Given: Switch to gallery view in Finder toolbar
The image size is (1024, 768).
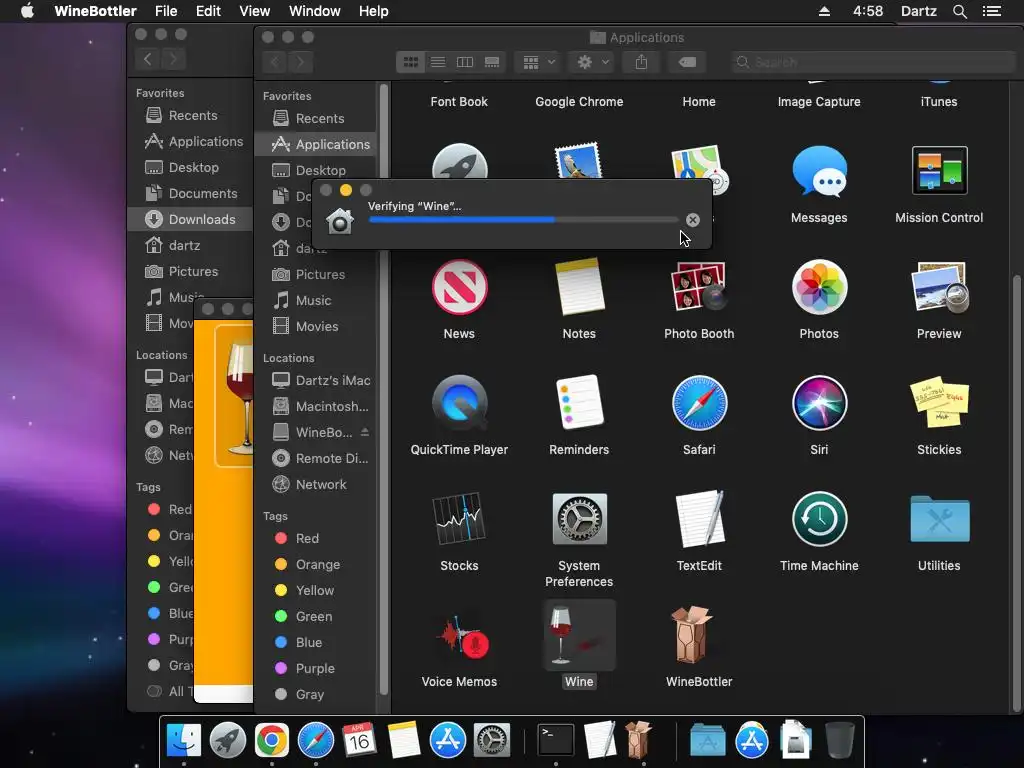Looking at the screenshot, I should pyautogui.click(x=492, y=62).
